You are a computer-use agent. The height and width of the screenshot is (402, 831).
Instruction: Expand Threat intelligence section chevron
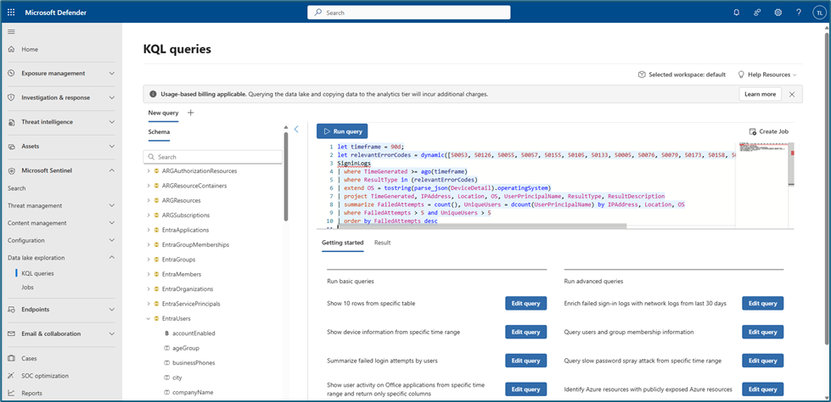[x=112, y=122]
